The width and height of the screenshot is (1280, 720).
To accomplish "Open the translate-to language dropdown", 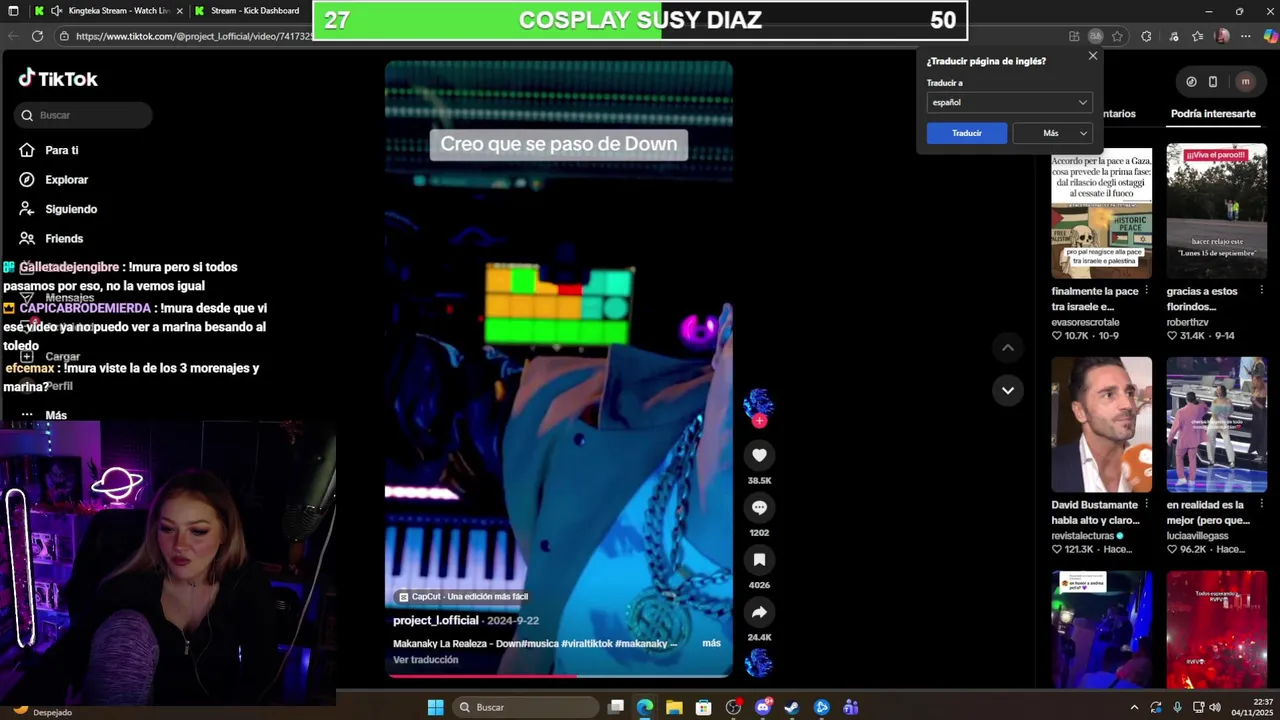I will click(x=1009, y=102).
